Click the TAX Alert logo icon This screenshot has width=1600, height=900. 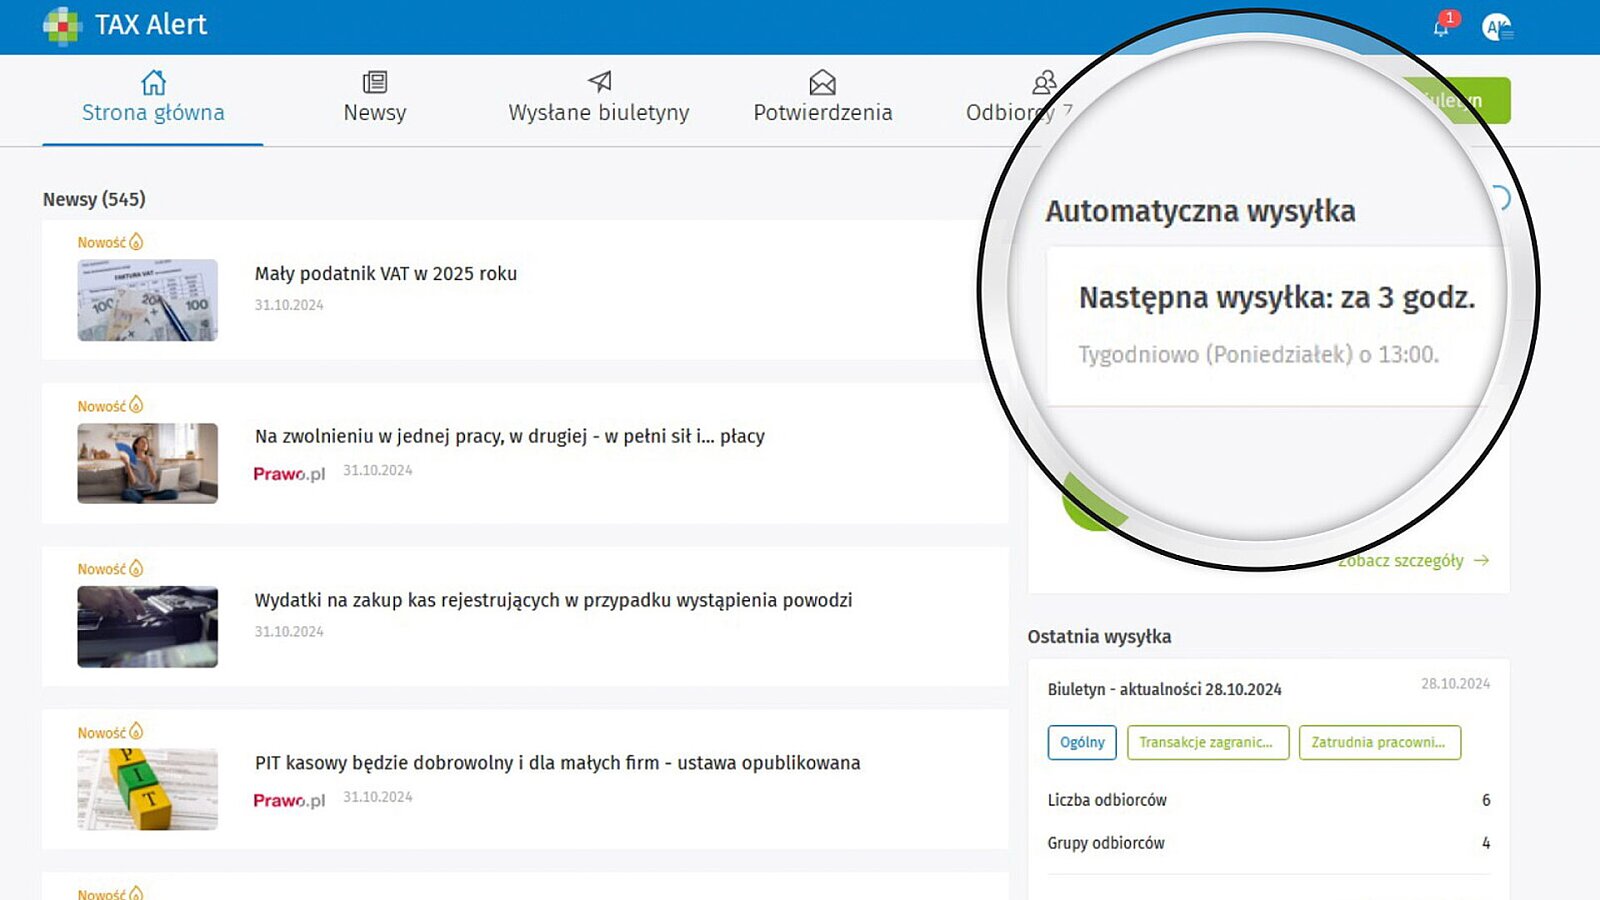62,26
